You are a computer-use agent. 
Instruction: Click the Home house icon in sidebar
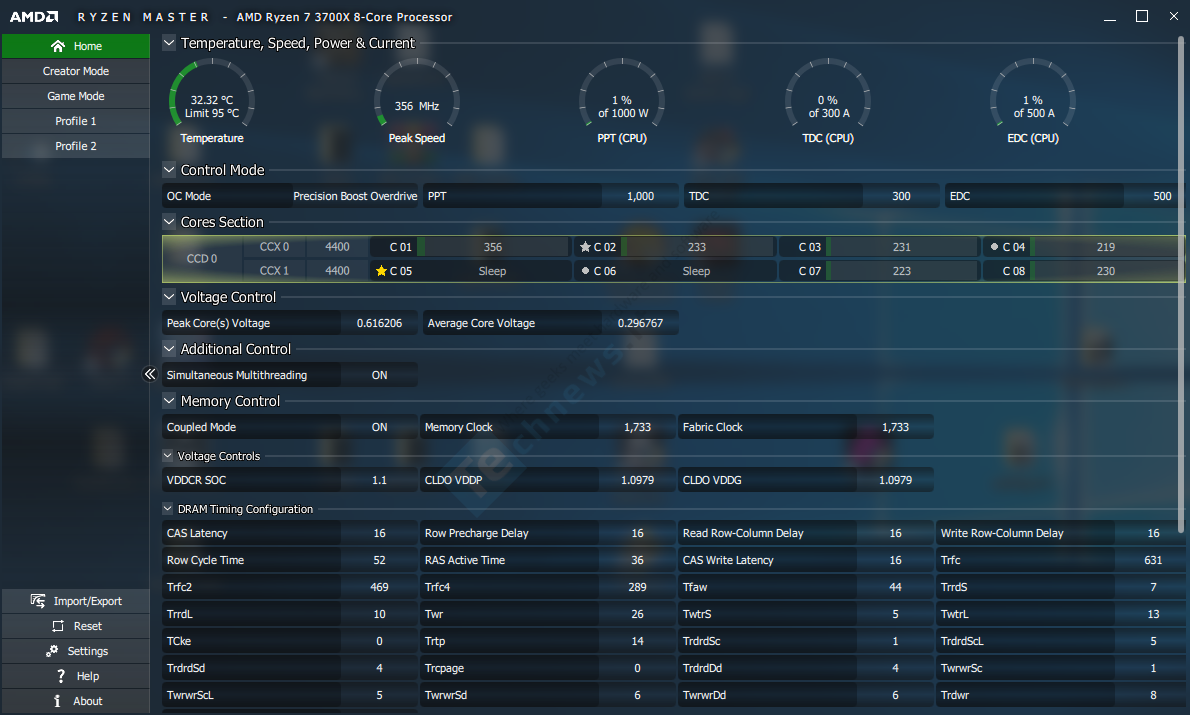click(x=58, y=46)
